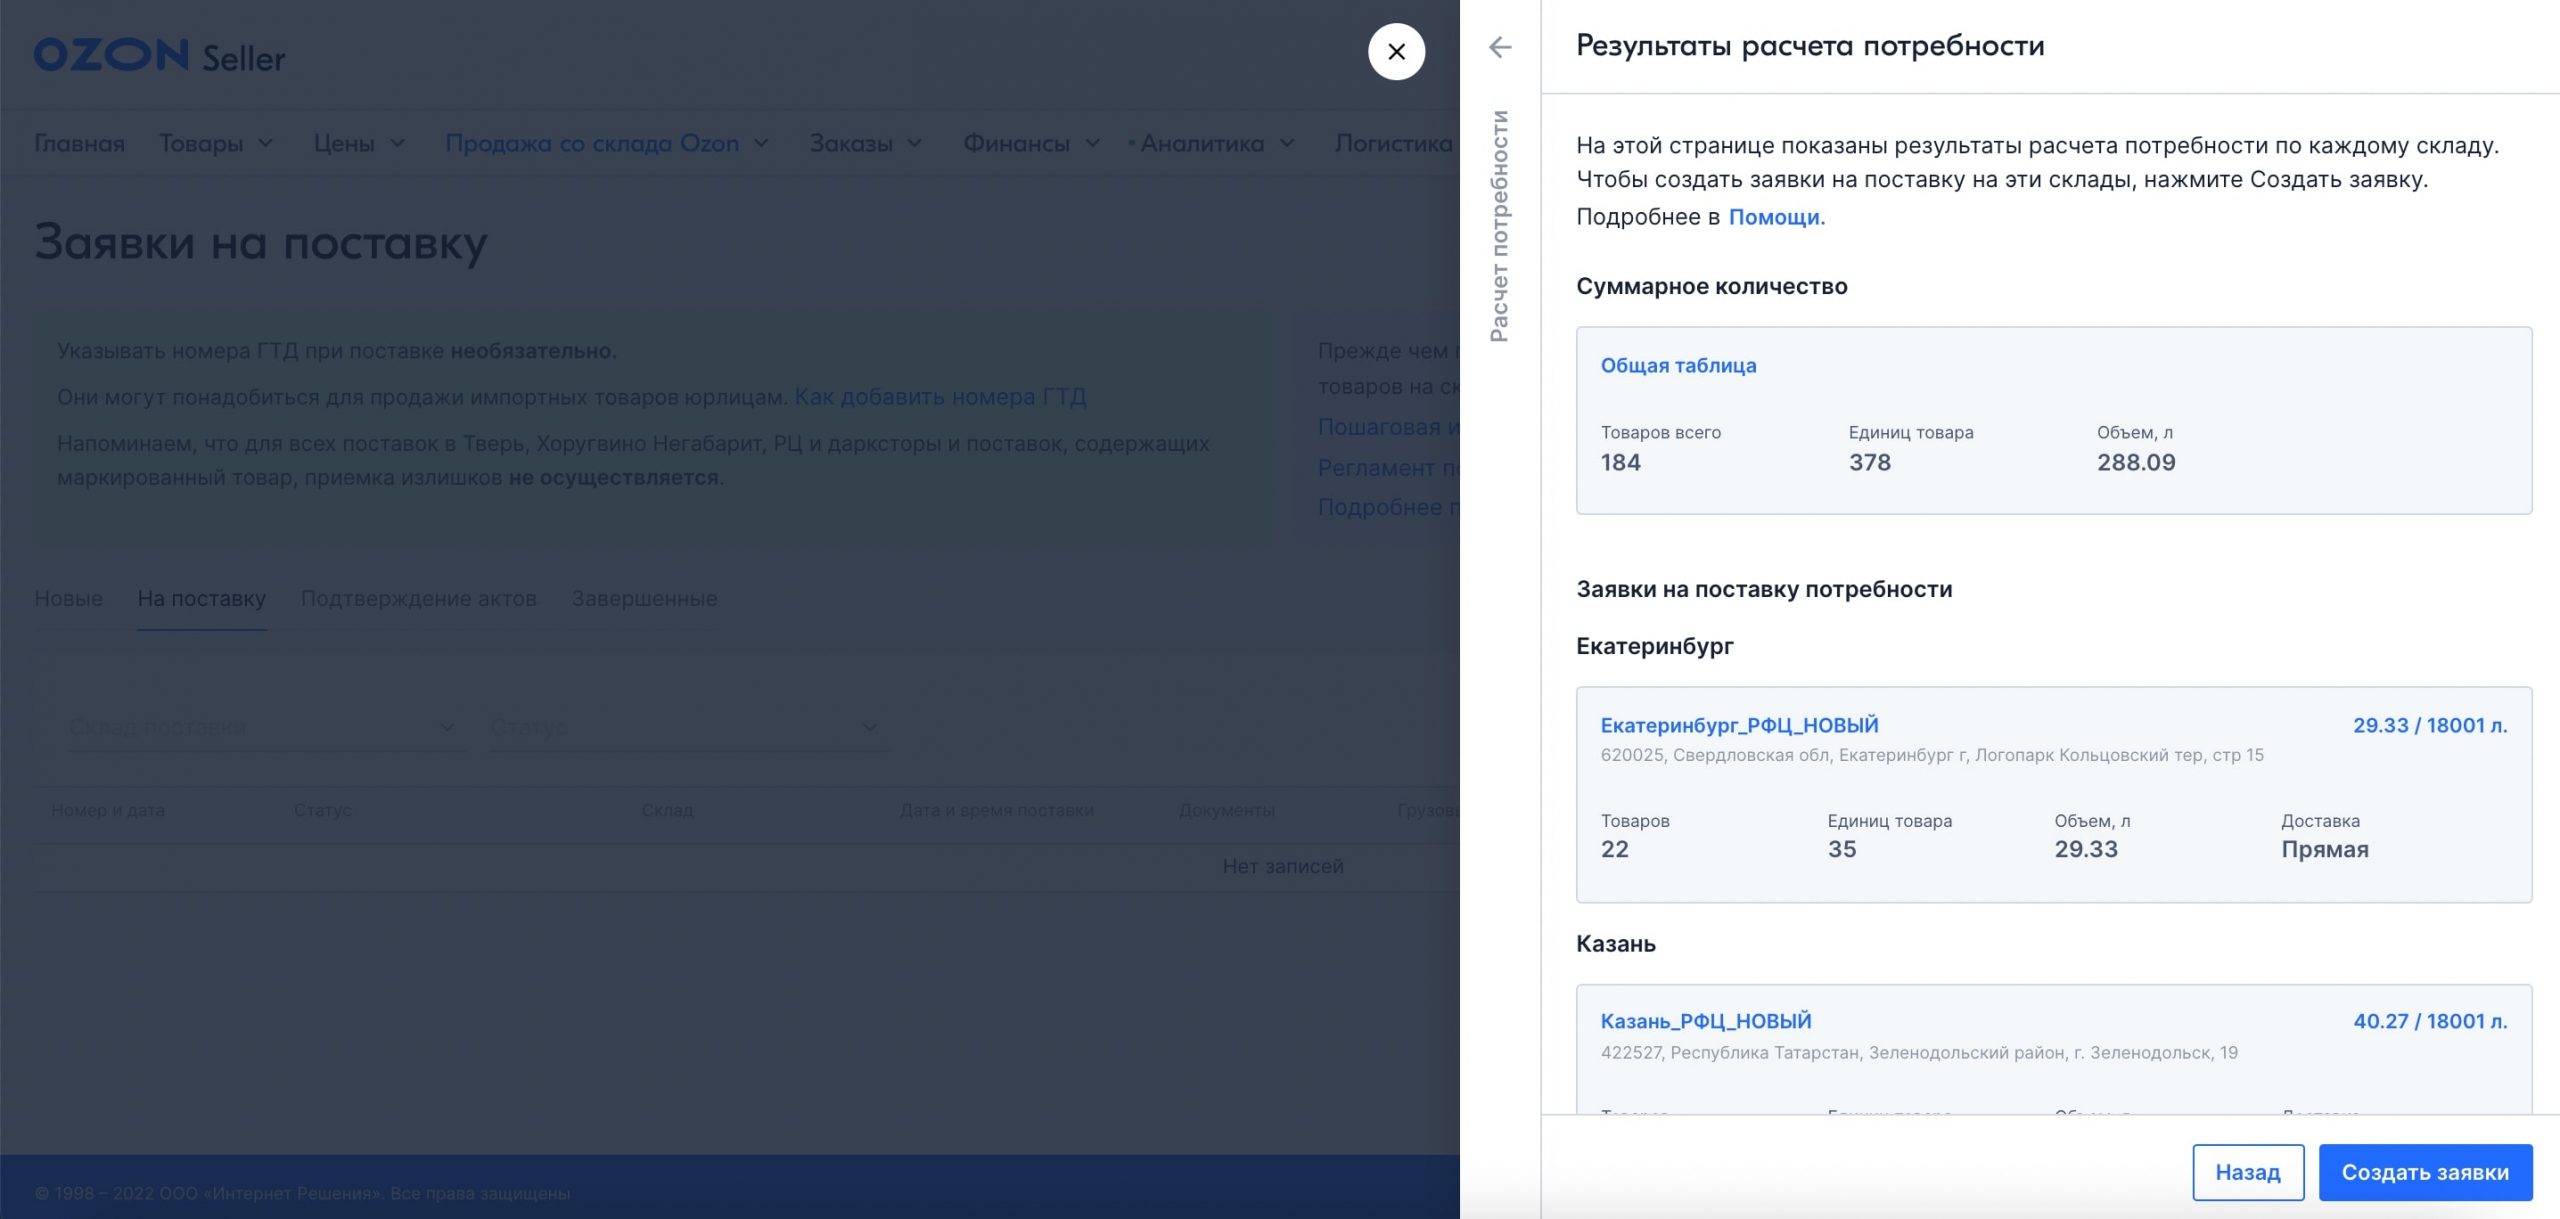
Task: Open the Помощи help link
Action: (1776, 217)
